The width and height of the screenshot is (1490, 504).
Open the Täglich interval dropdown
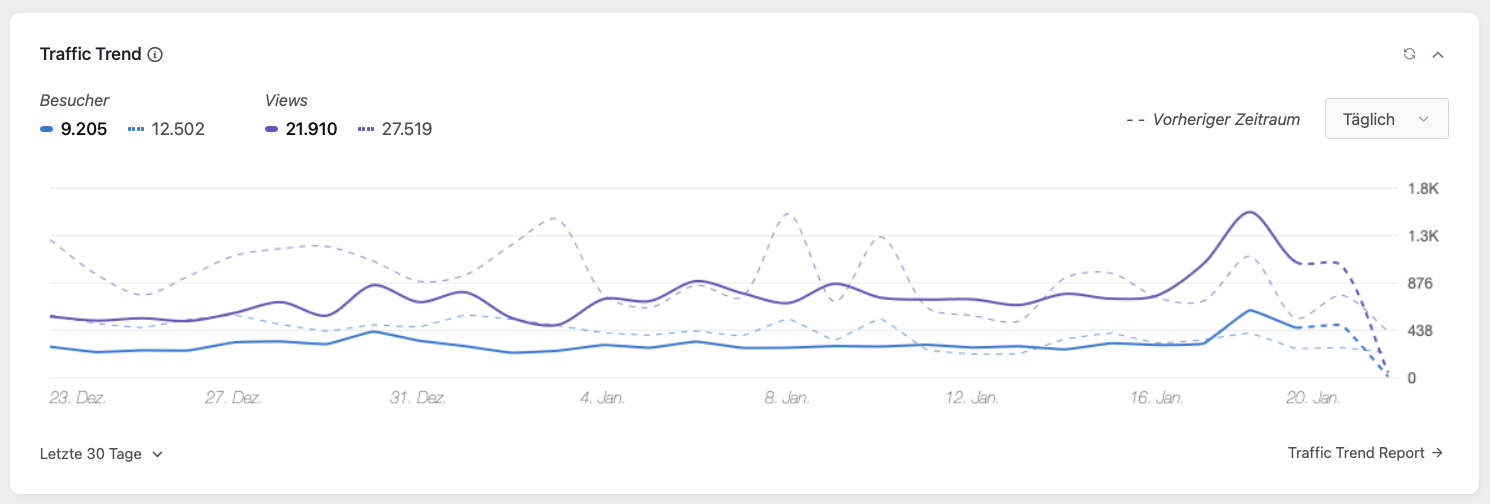[x=1386, y=119]
